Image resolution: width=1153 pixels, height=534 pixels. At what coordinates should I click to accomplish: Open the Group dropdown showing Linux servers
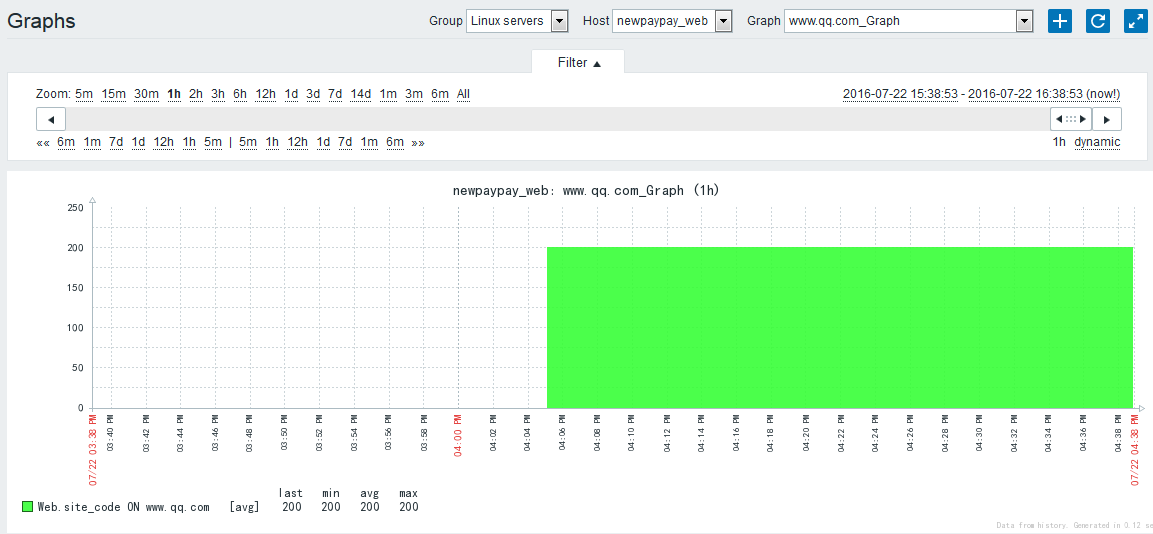518,21
